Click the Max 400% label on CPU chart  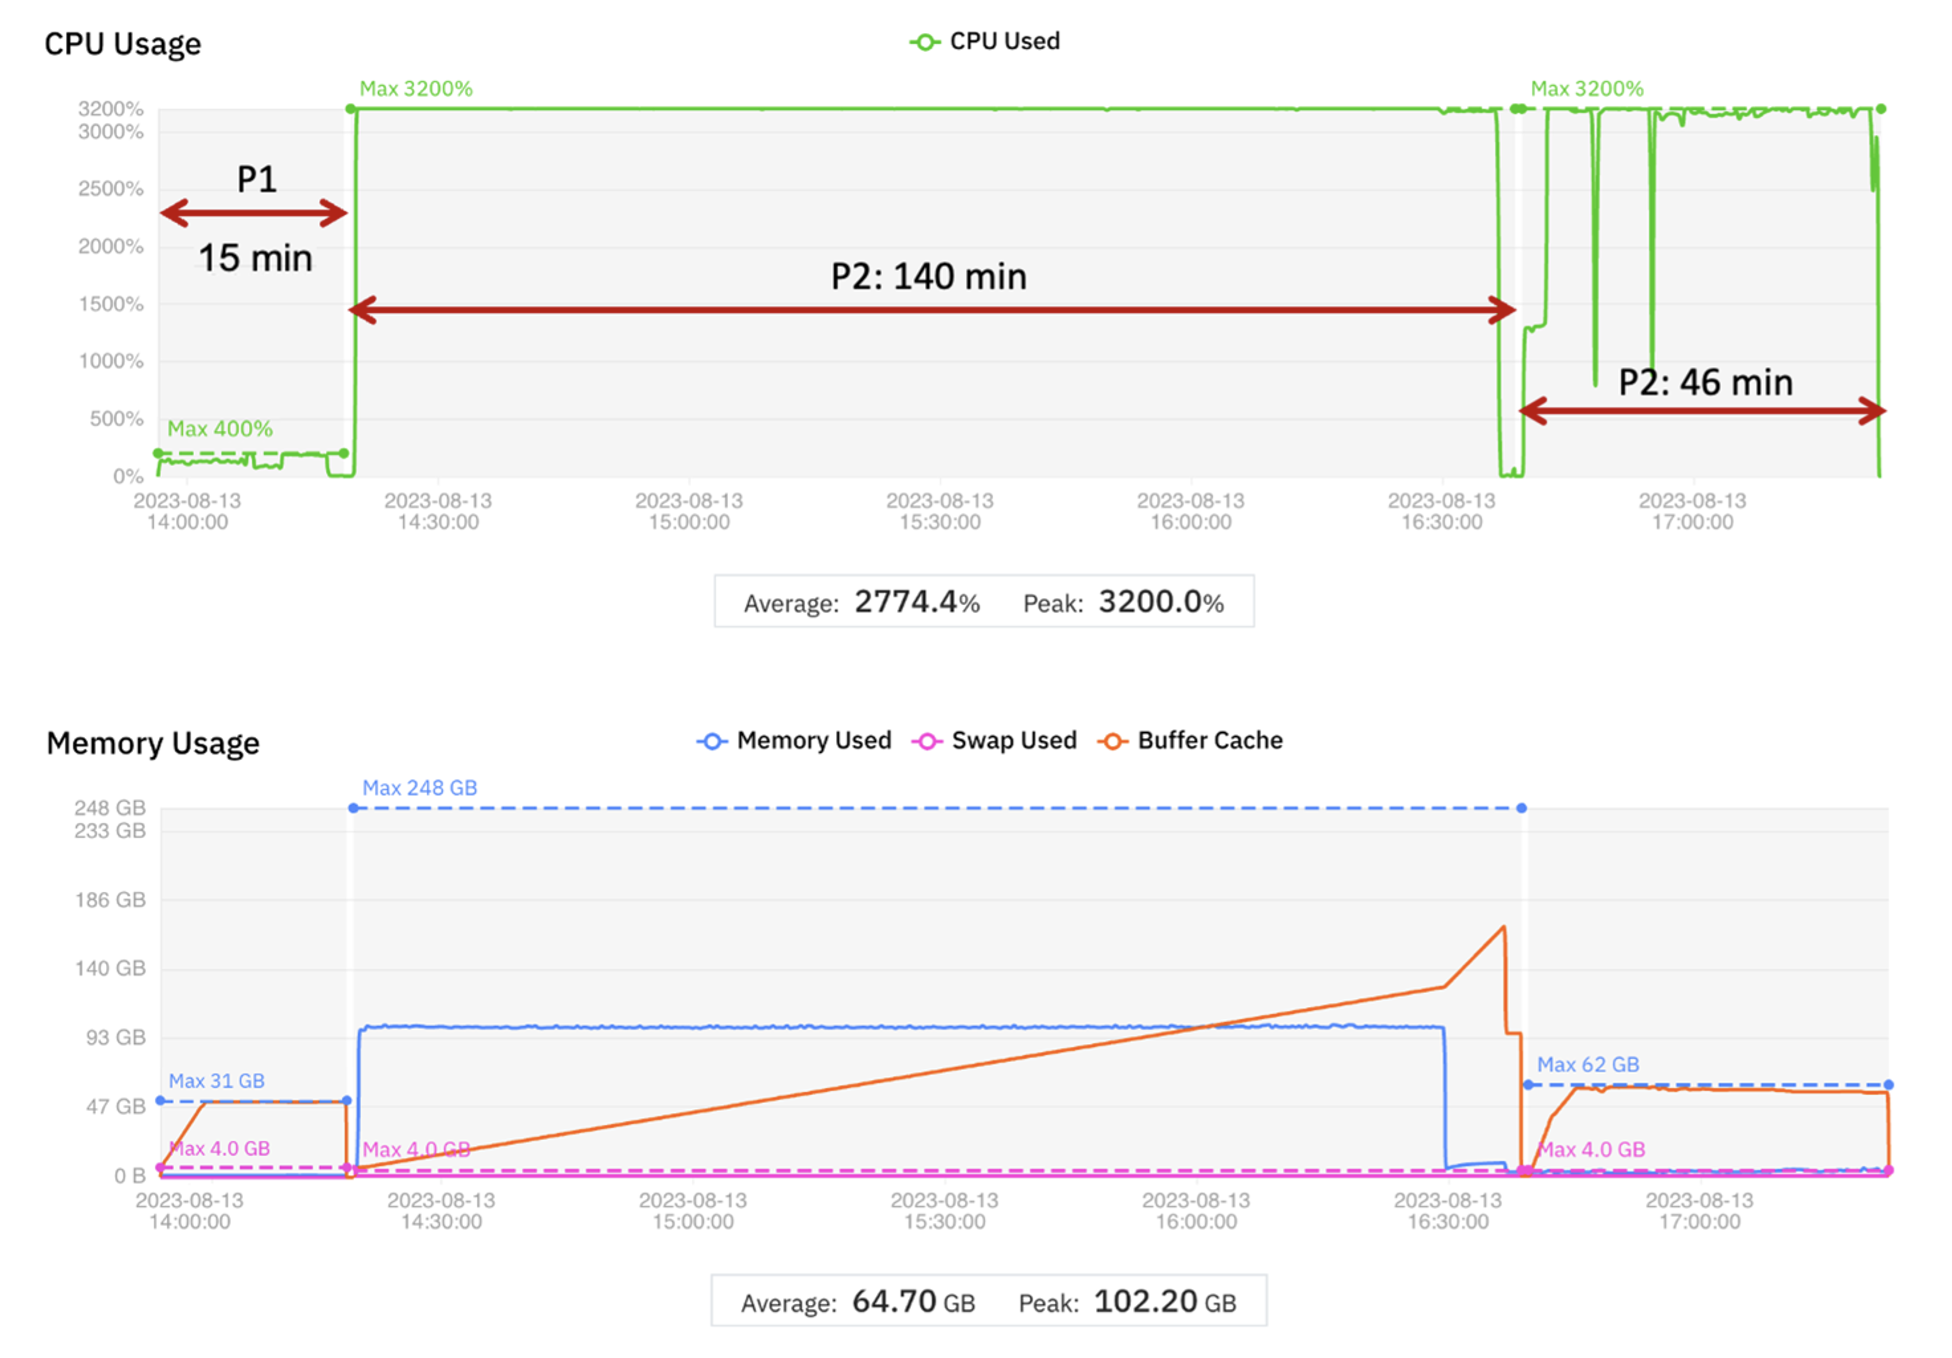219,429
